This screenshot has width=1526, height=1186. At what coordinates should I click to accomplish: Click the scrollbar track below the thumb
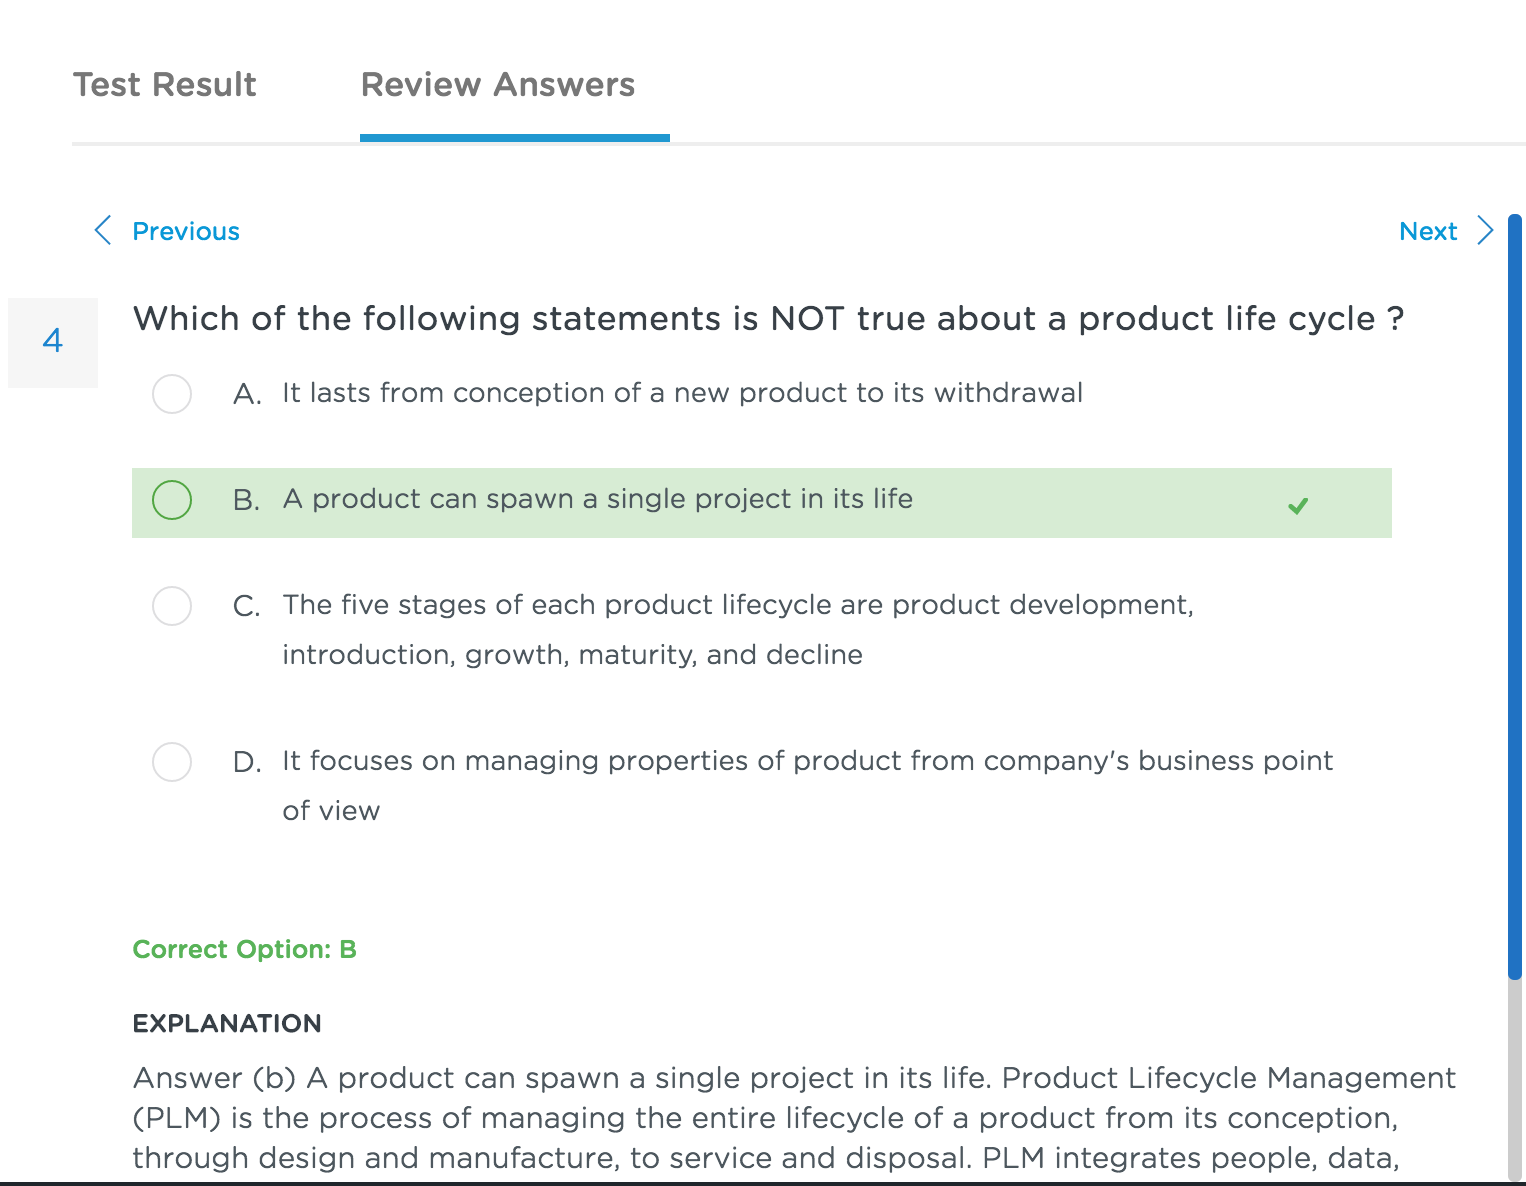(1515, 1080)
